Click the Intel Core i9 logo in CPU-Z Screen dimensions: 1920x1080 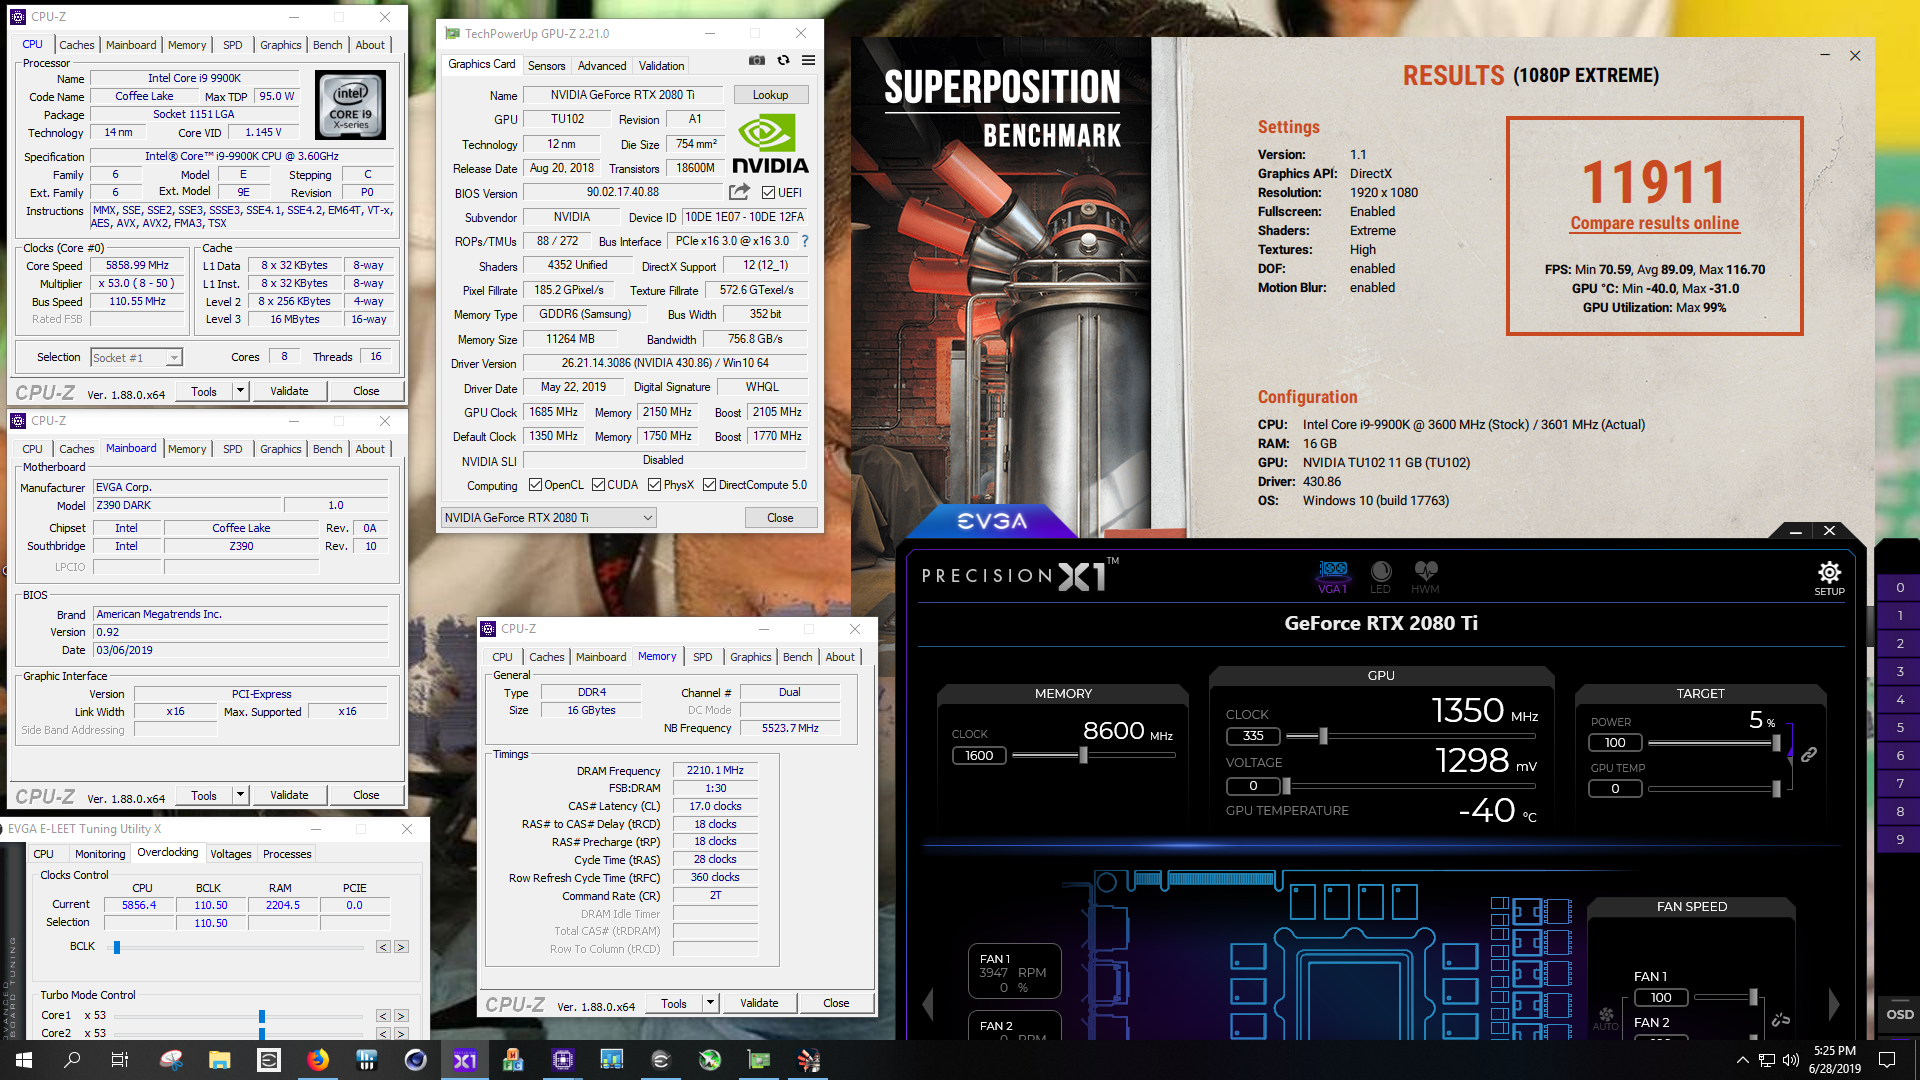(351, 105)
